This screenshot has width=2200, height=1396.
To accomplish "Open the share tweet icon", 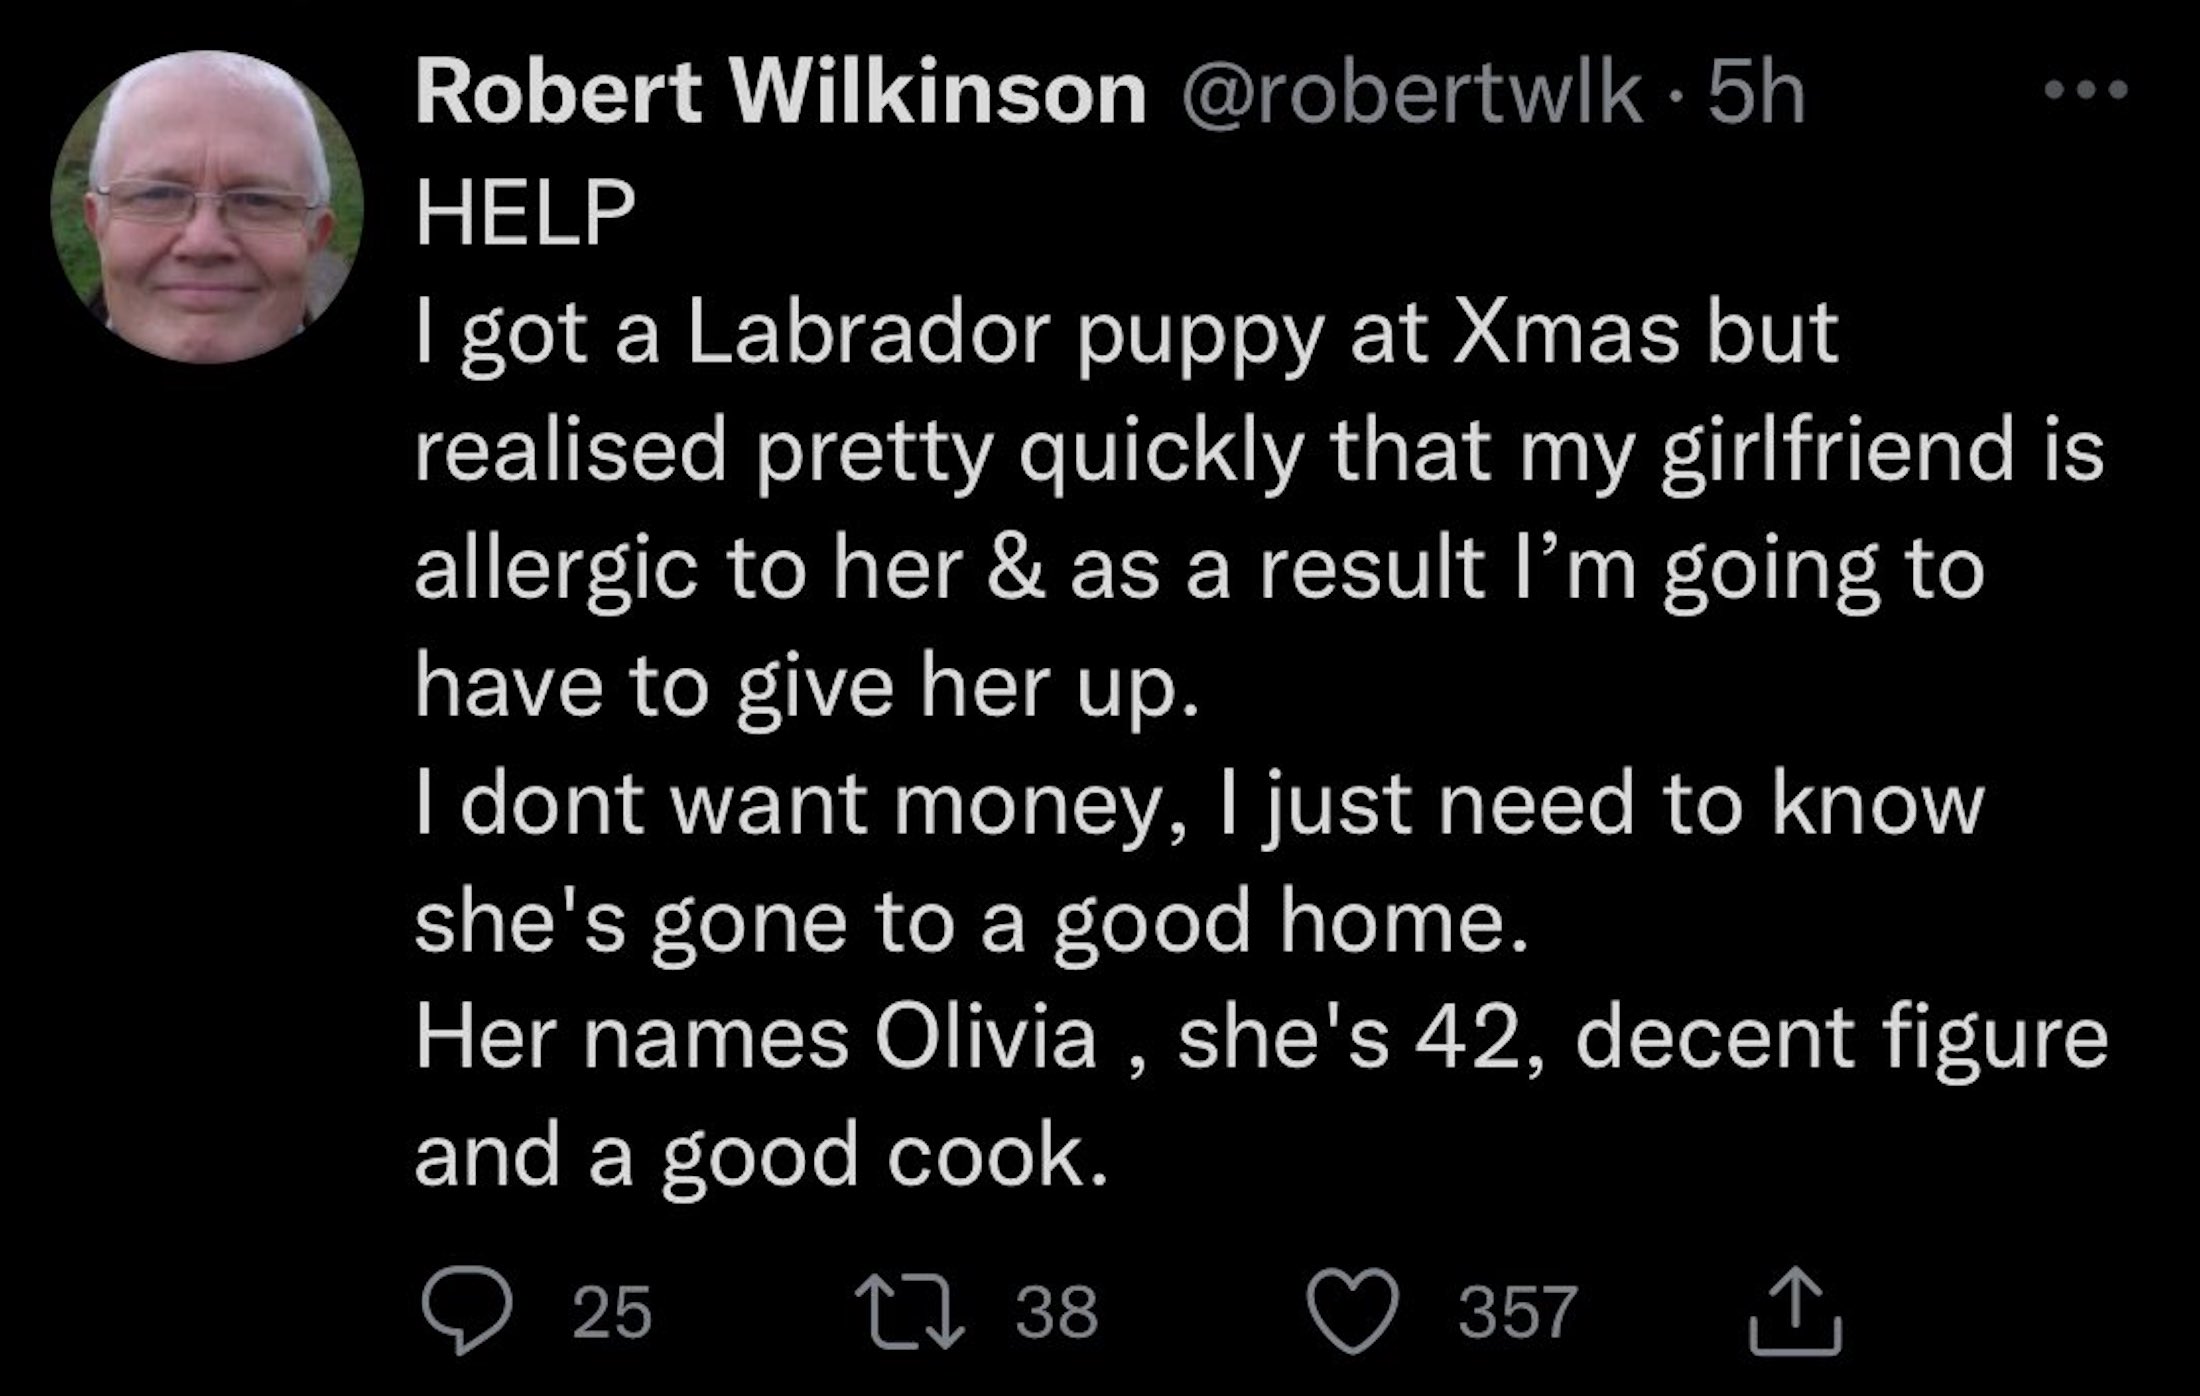I will (1795, 1311).
